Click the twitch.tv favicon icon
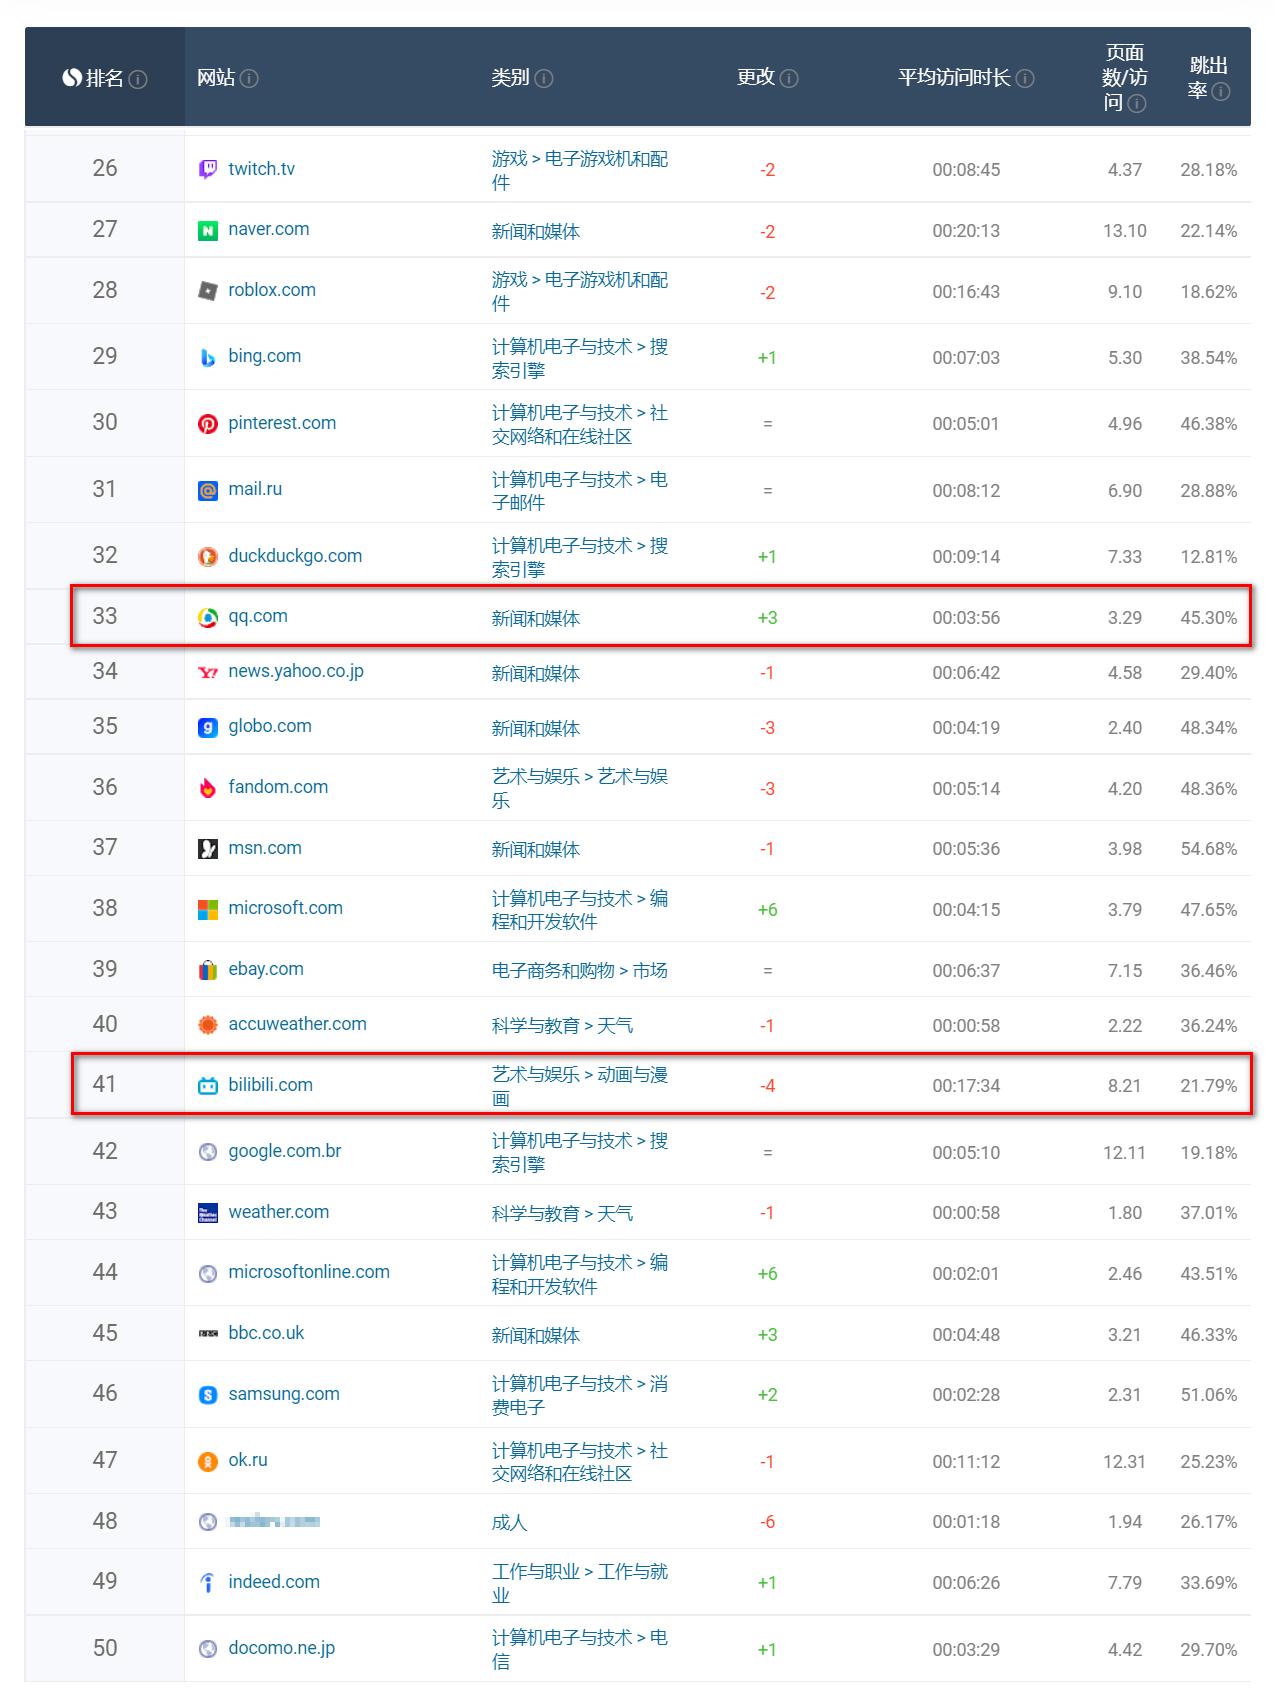This screenshot has height=1706, width=1275. 208,169
